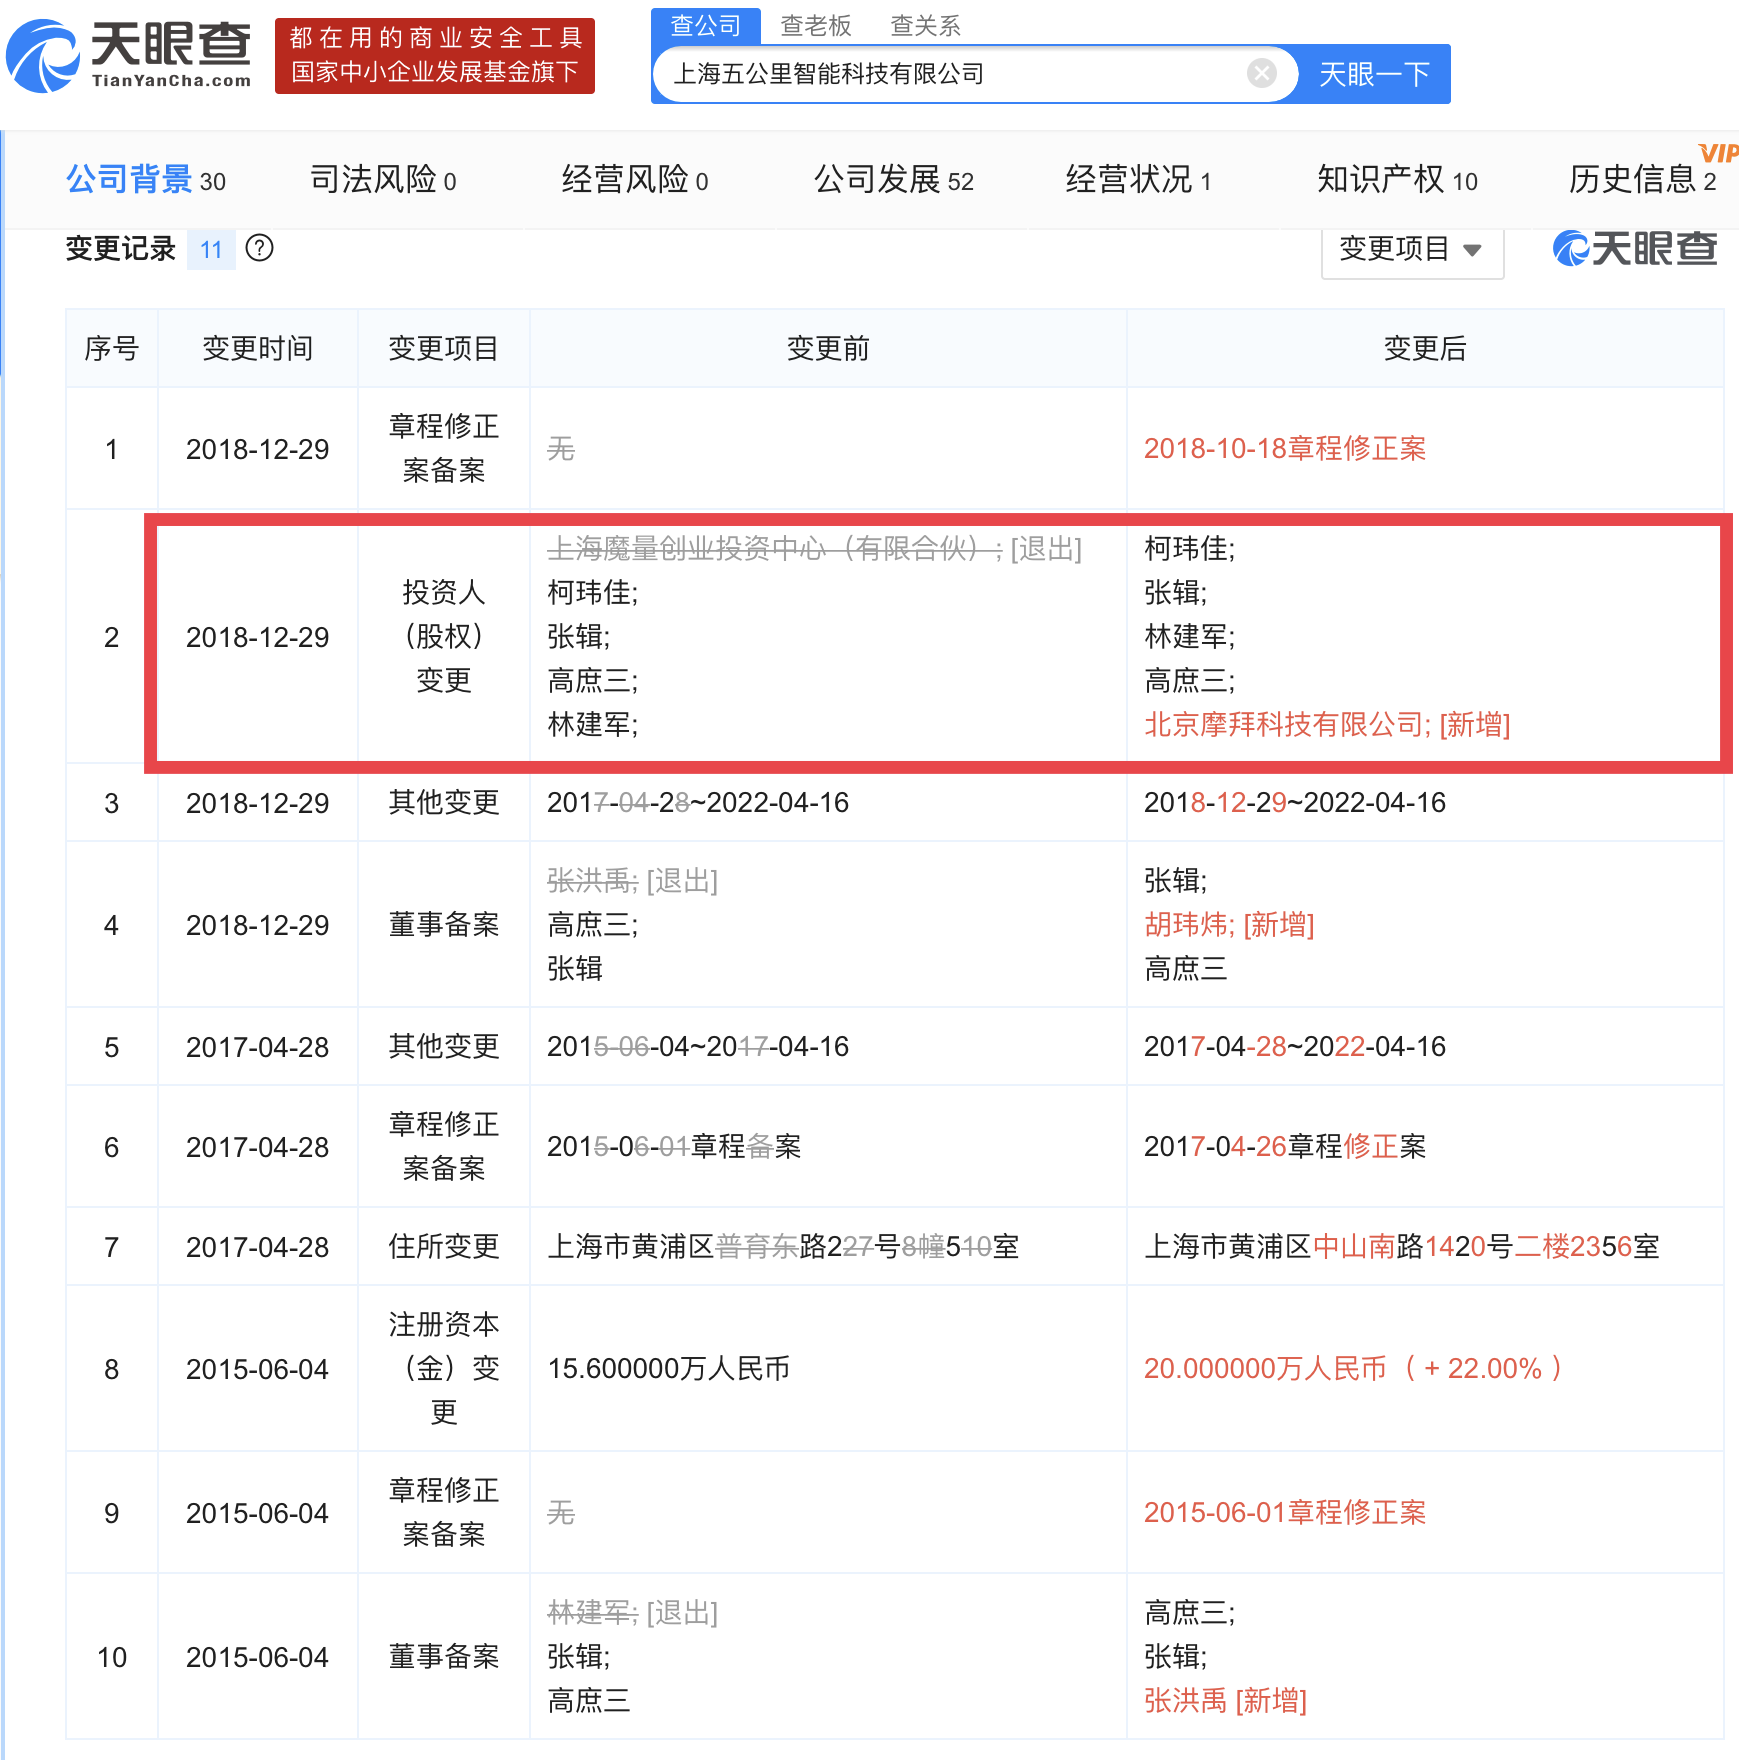Viewport: 1739px width, 1760px height.
Task: Click 张洪禹; [退出] in row 4
Action: coord(632,880)
